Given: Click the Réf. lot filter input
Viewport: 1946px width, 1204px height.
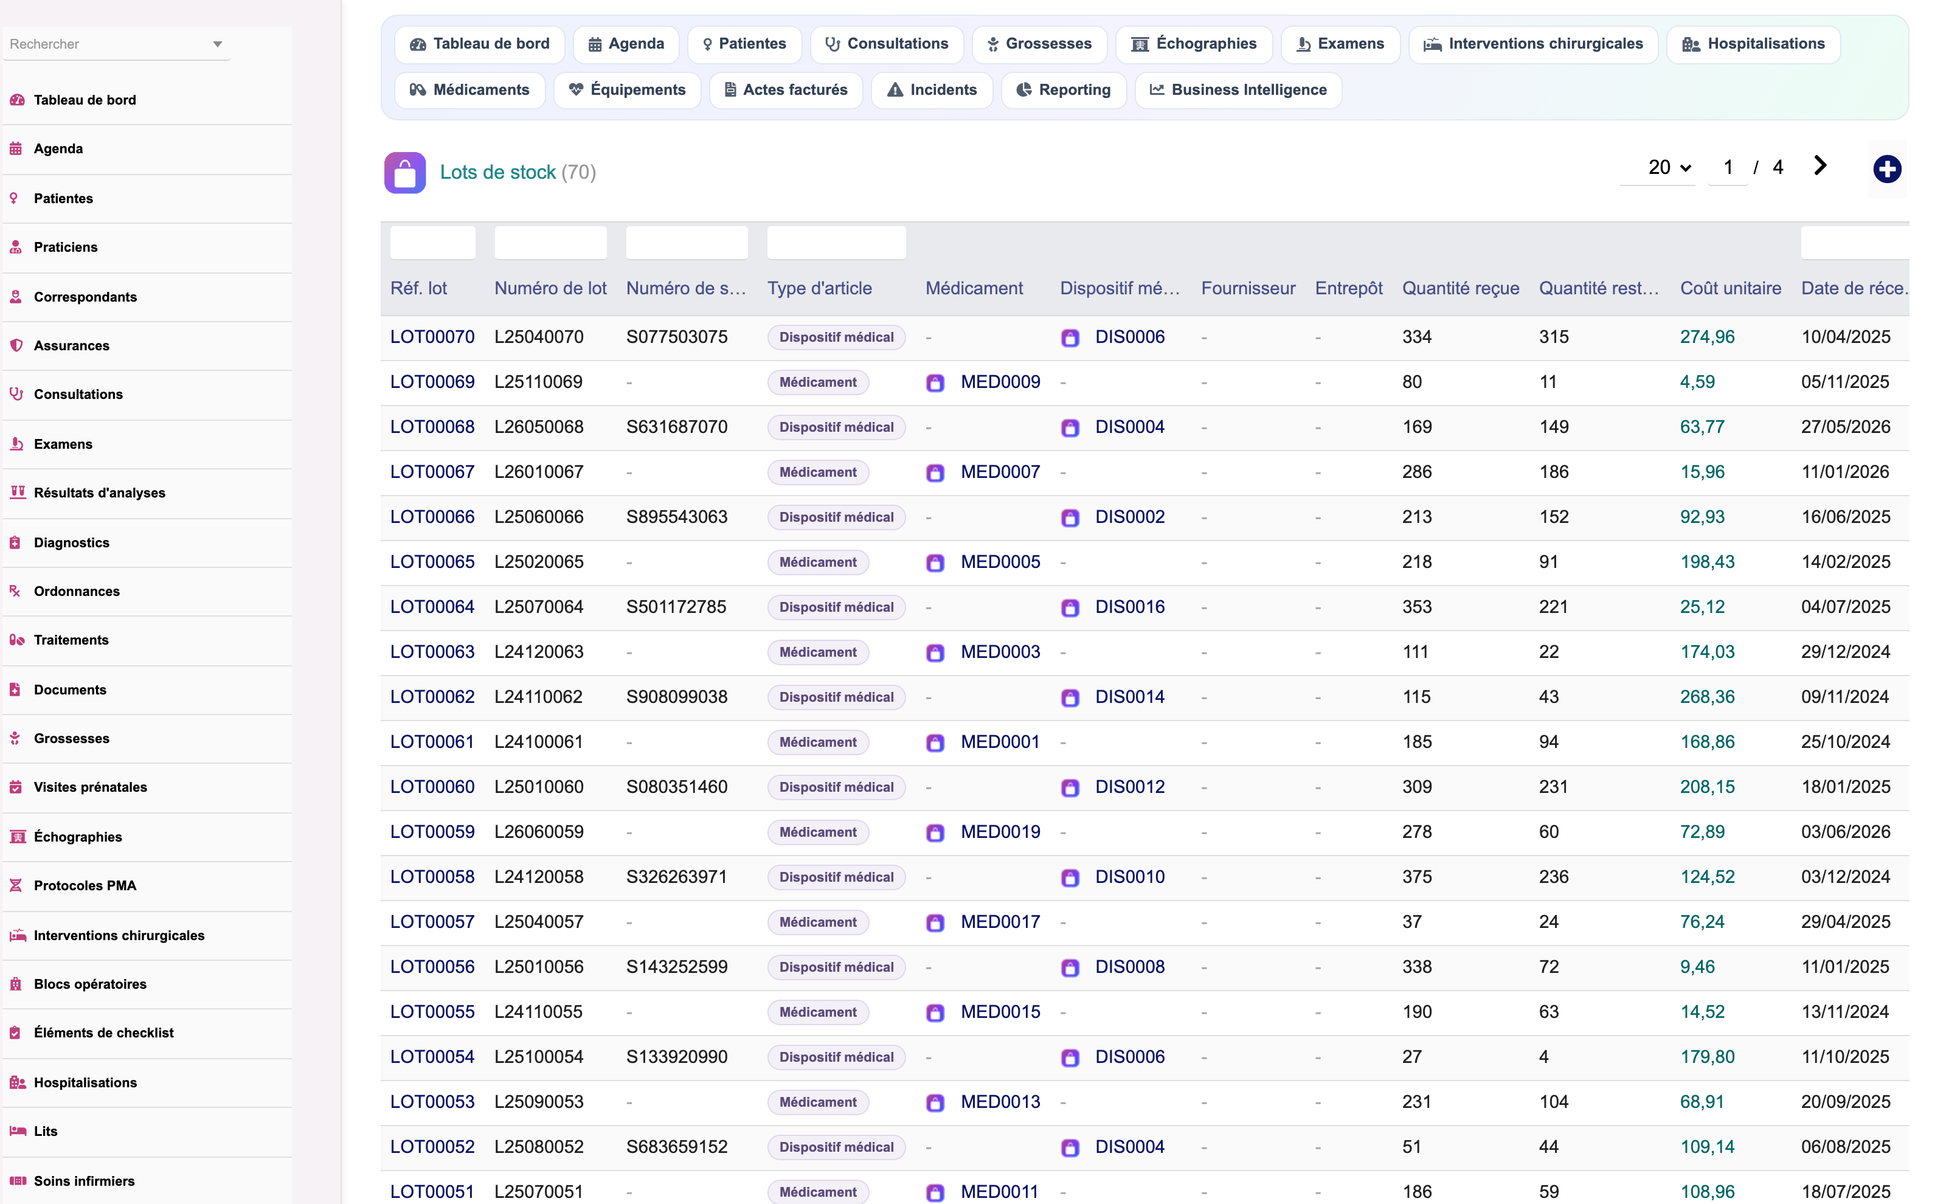Looking at the screenshot, I should [433, 243].
